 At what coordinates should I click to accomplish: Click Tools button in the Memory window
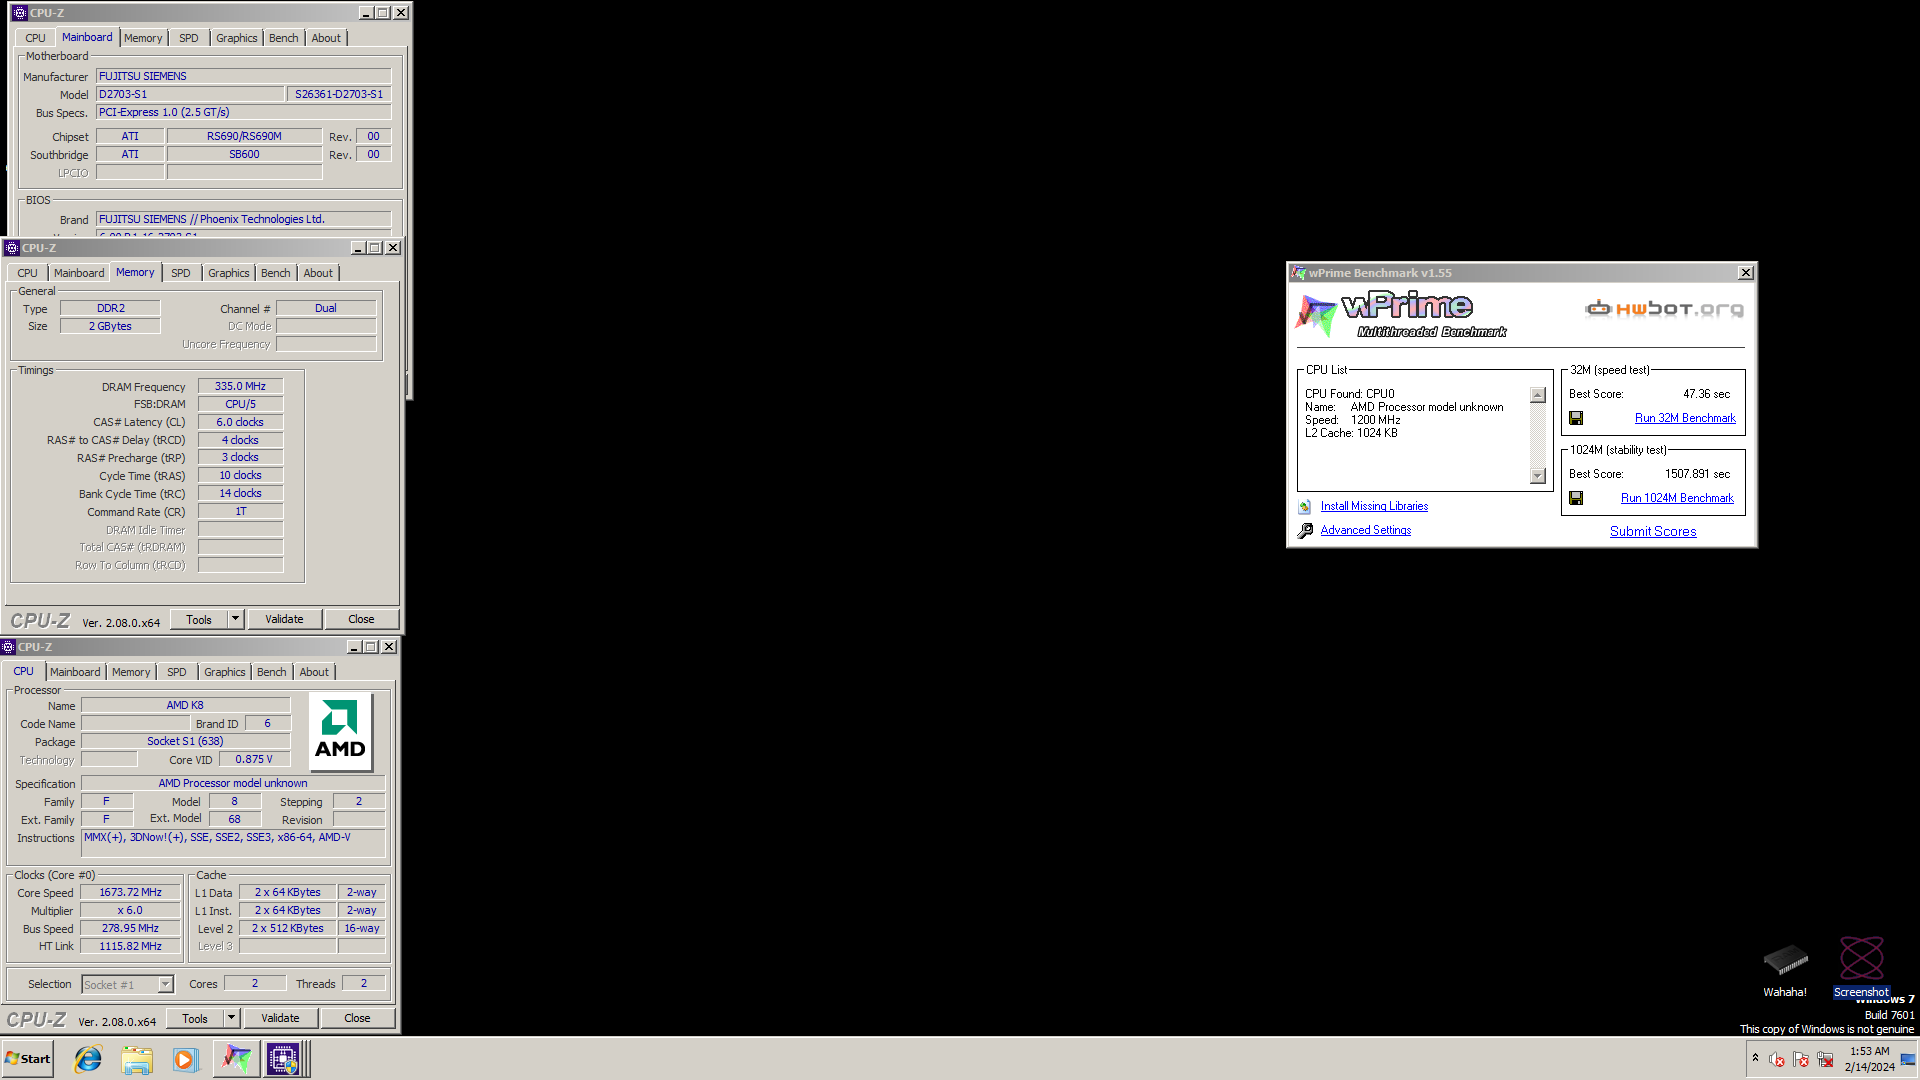coord(199,619)
